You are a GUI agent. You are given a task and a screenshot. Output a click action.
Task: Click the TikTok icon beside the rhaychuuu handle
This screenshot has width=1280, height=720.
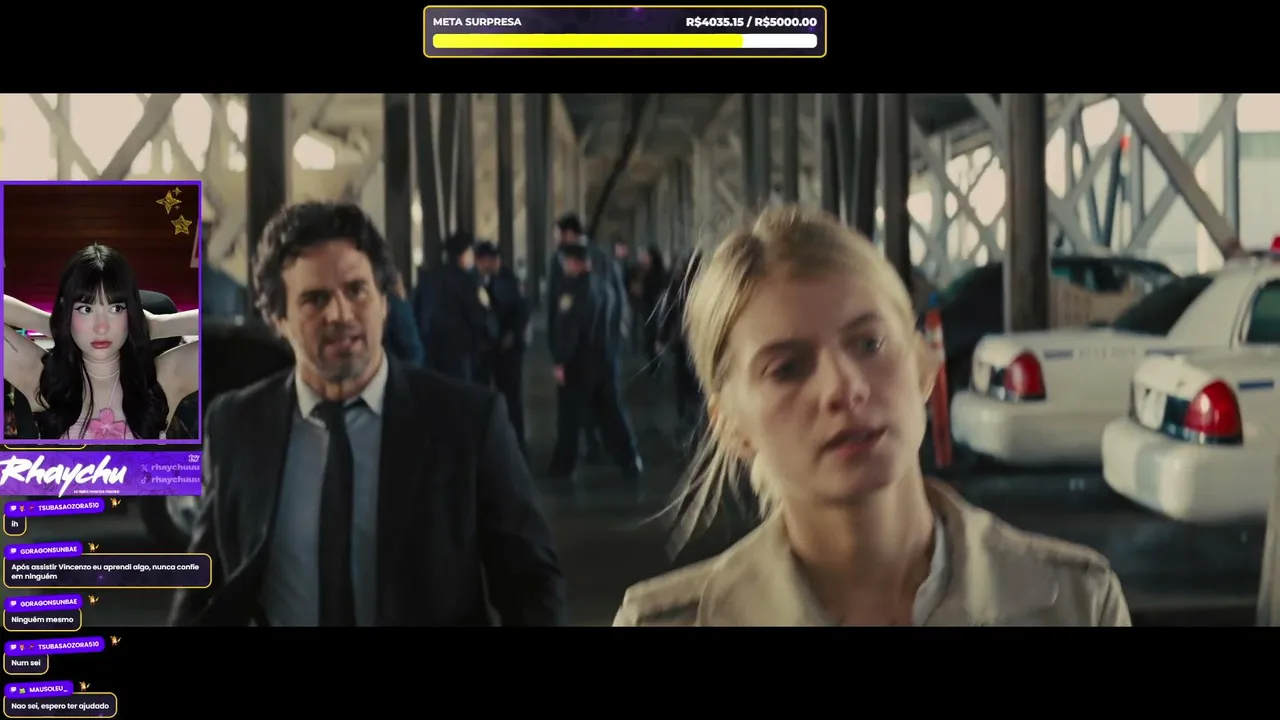point(145,480)
